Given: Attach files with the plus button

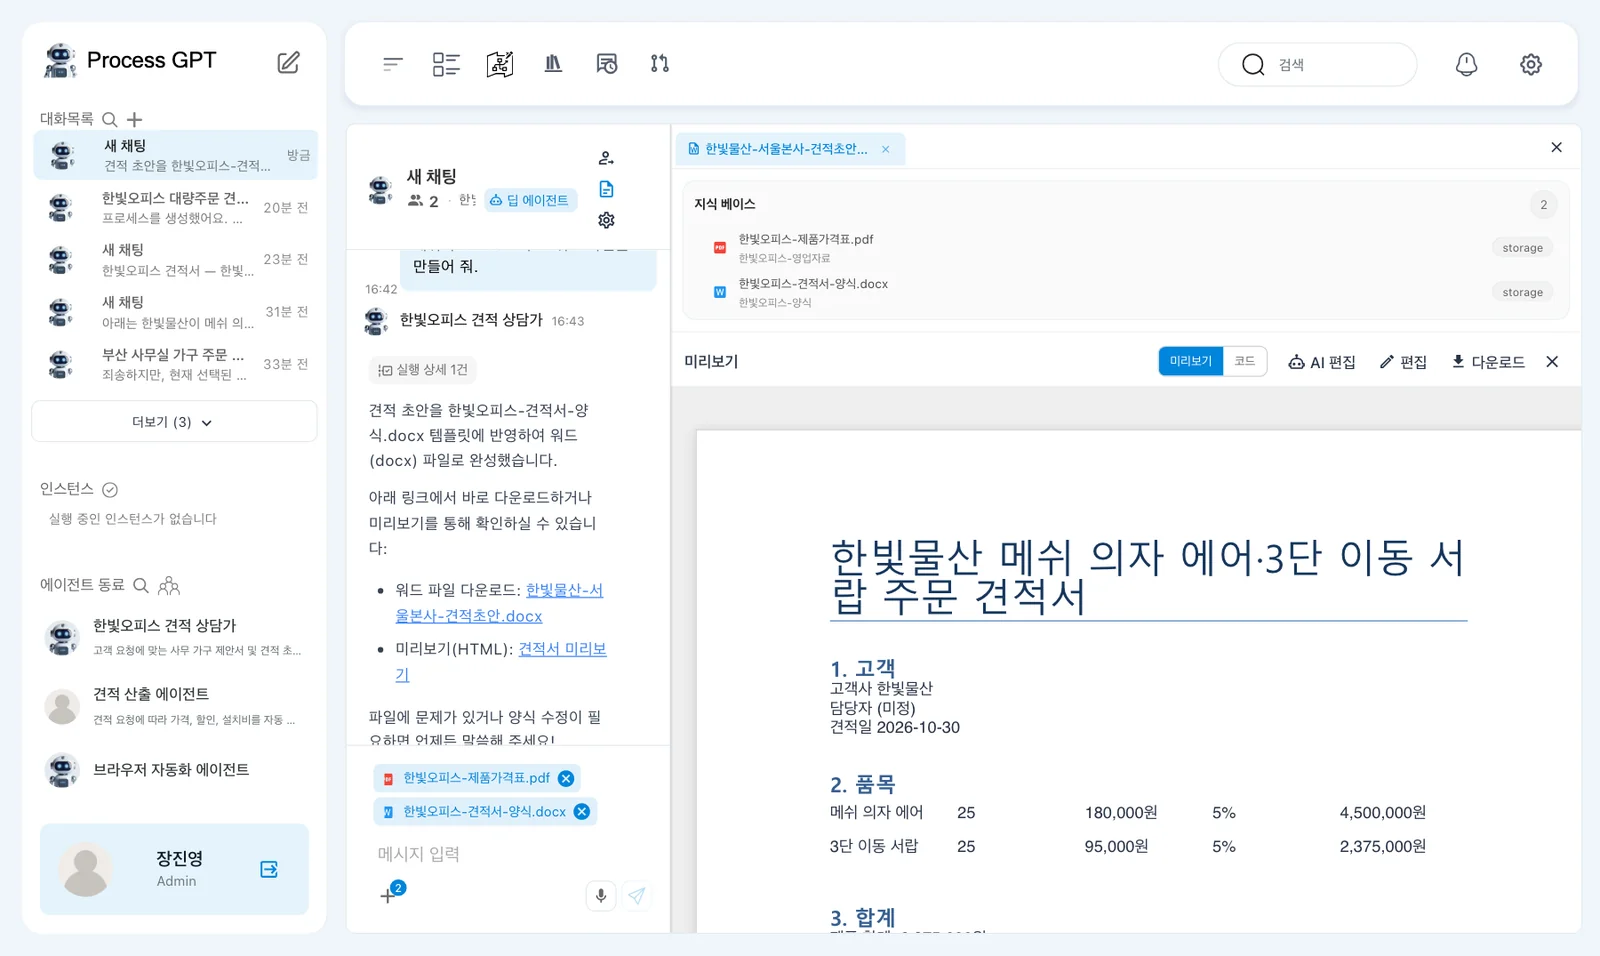Looking at the screenshot, I should 388,896.
